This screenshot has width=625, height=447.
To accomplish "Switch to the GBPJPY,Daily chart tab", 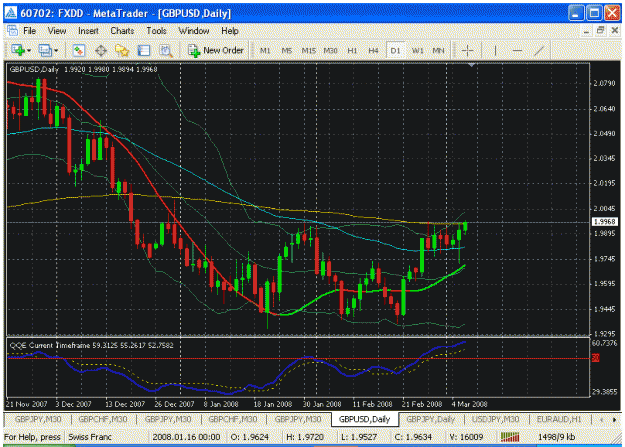I will pyautogui.click(x=430, y=419).
